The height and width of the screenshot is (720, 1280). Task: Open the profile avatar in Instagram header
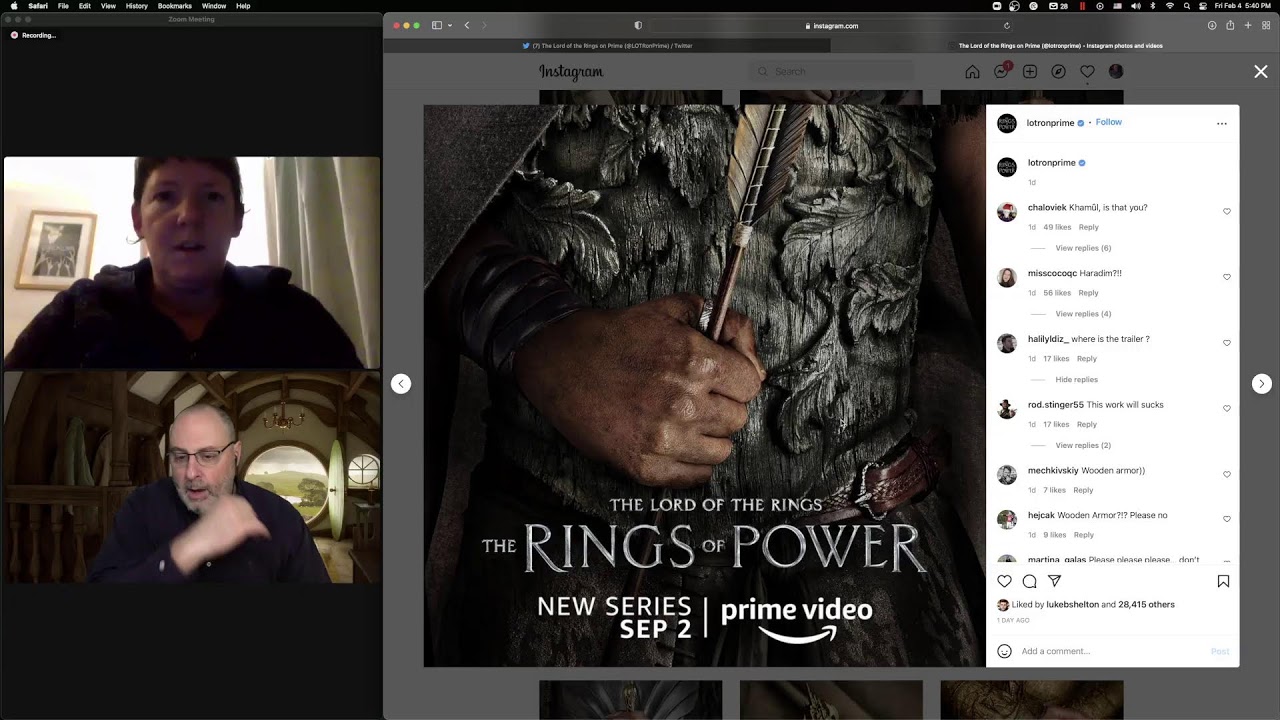click(x=1116, y=71)
